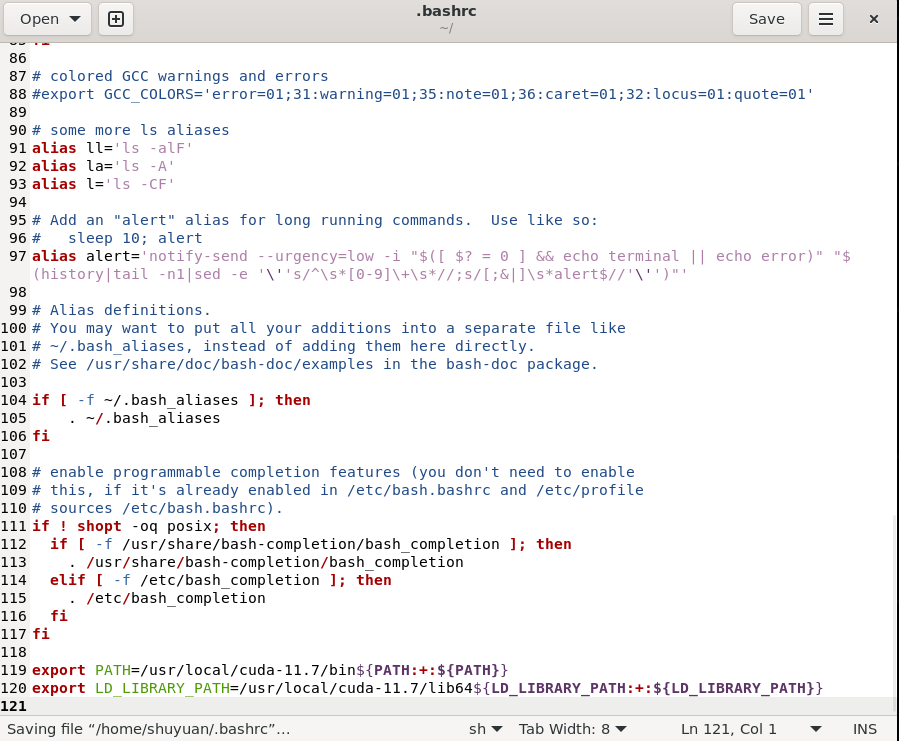Click "# sleep 10; alert" comment

pyautogui.click(x=117, y=238)
